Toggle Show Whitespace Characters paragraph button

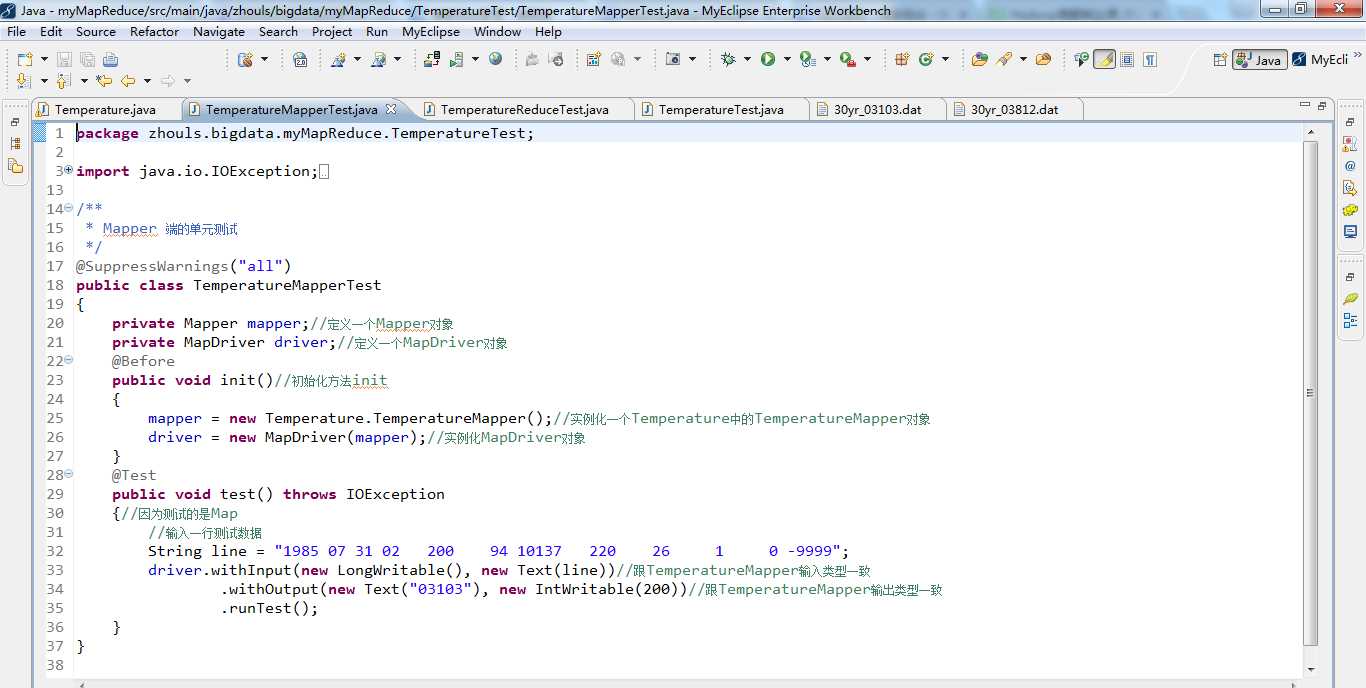(x=1150, y=59)
